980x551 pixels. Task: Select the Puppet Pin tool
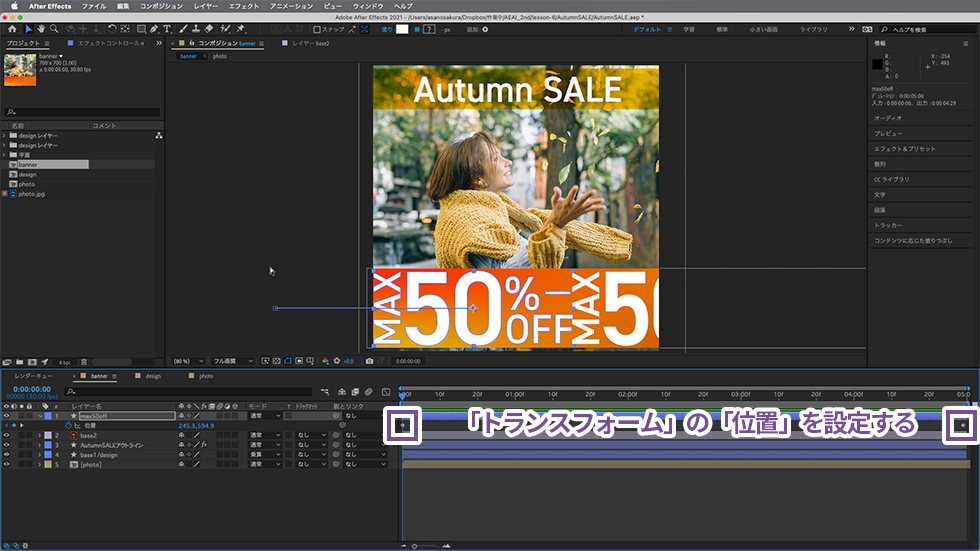click(x=241, y=29)
